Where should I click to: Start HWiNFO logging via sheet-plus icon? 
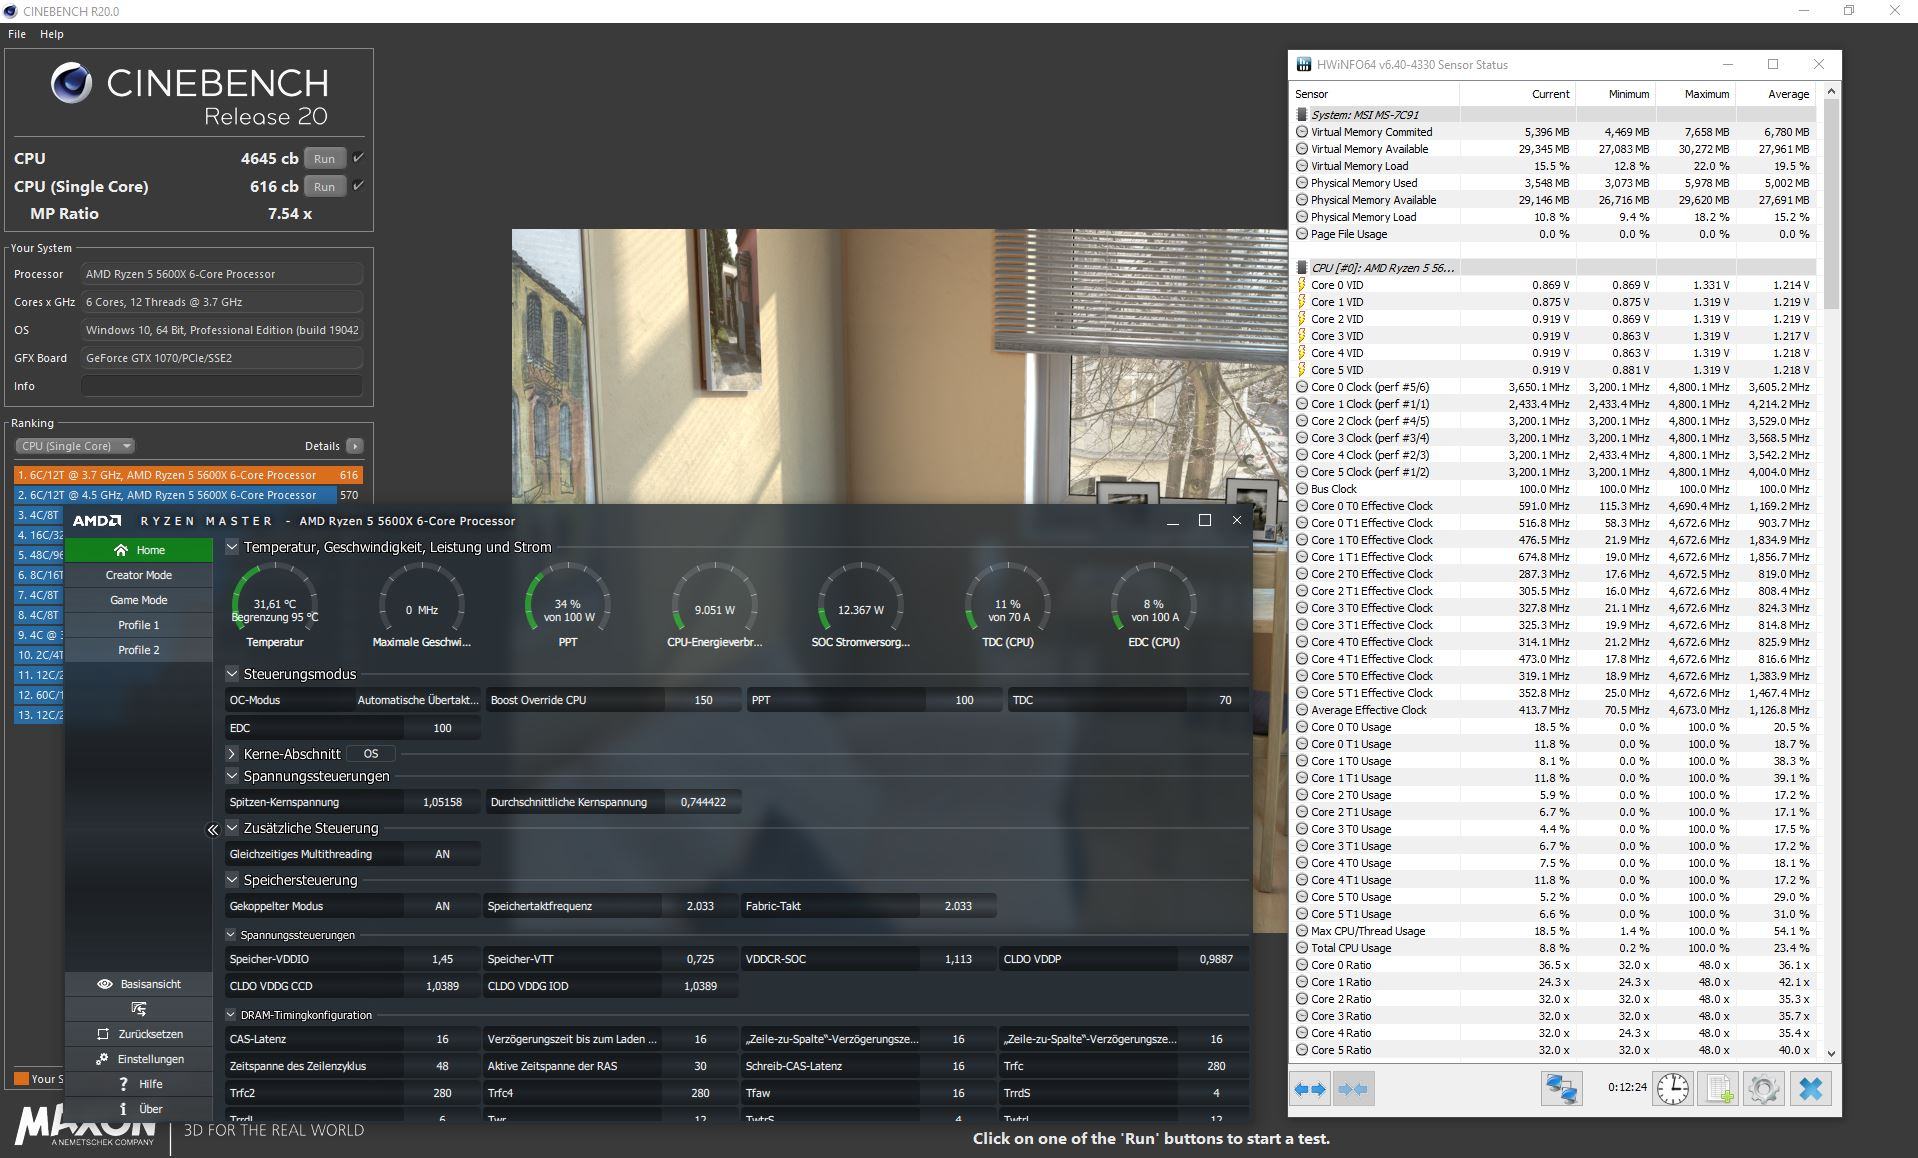click(1719, 1088)
